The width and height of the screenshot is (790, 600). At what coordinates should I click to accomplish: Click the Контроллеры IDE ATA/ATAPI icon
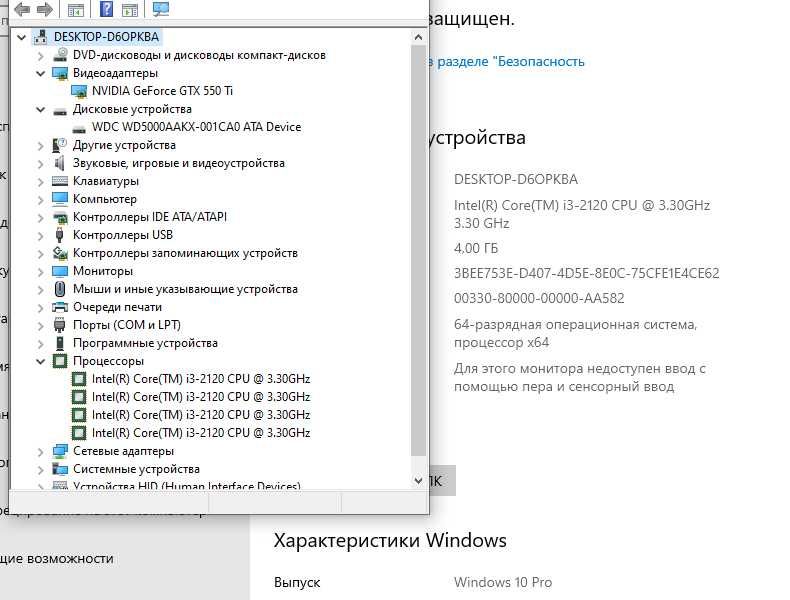60,217
